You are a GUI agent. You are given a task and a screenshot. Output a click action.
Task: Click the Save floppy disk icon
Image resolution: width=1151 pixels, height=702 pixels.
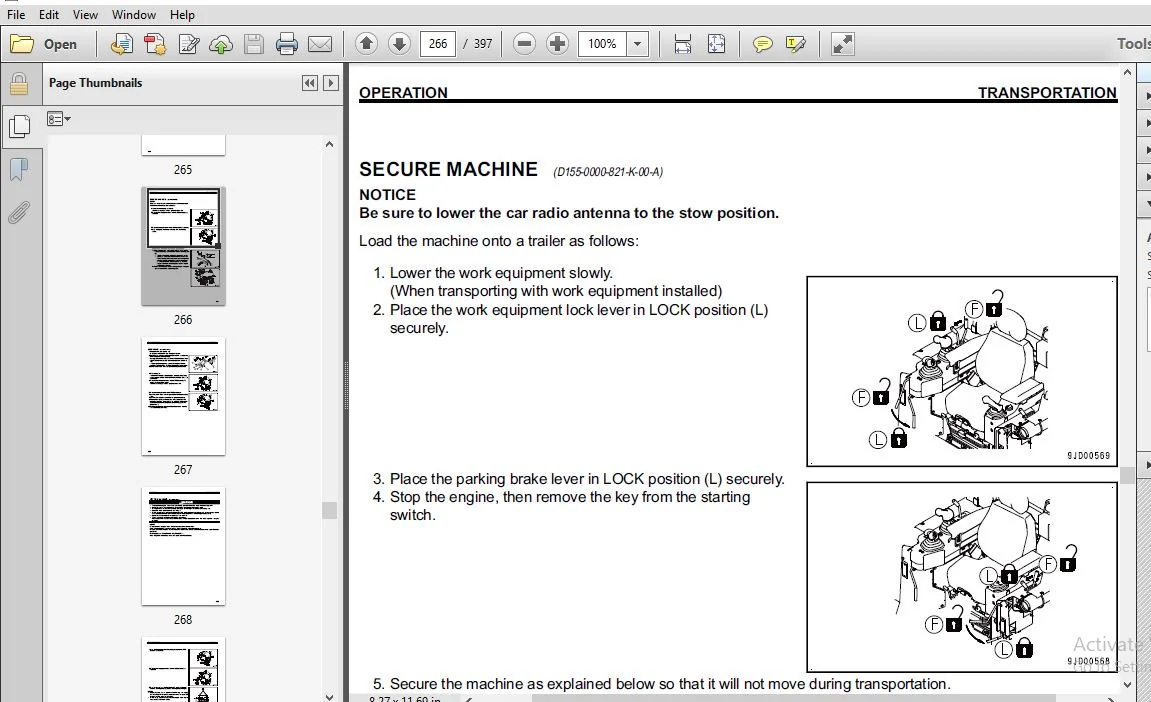pos(254,44)
